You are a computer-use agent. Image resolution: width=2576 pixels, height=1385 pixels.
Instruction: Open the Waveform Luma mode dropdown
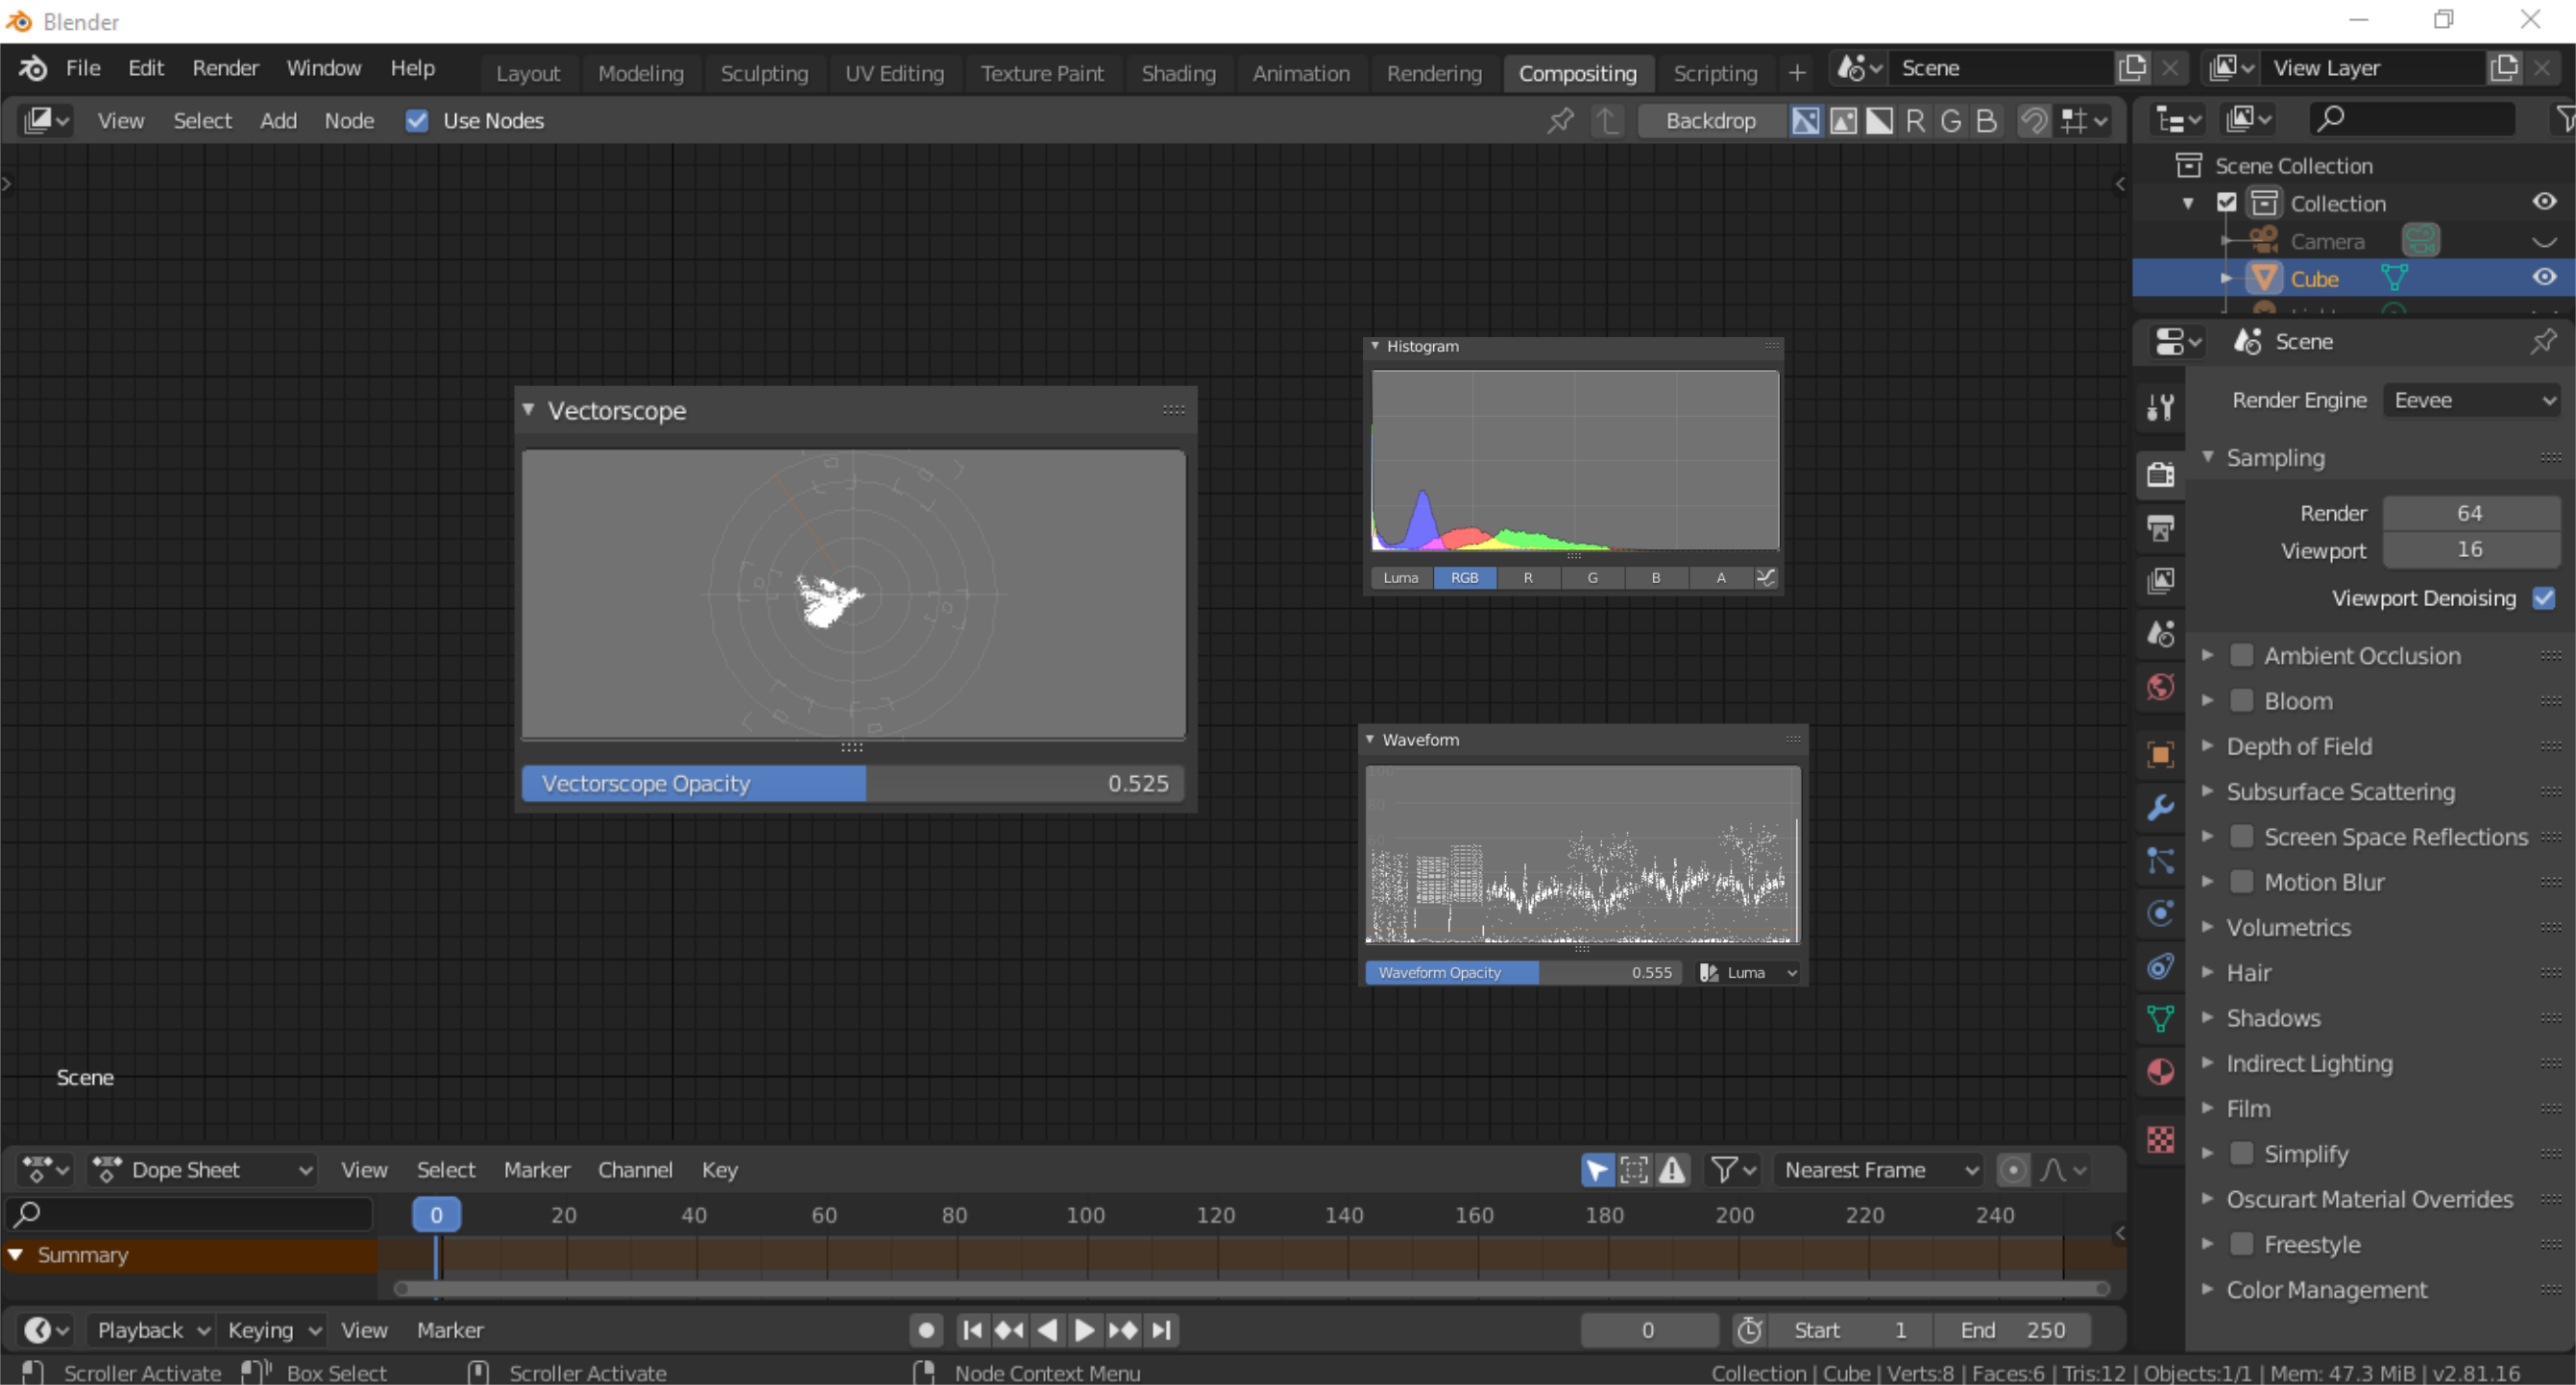point(1749,972)
